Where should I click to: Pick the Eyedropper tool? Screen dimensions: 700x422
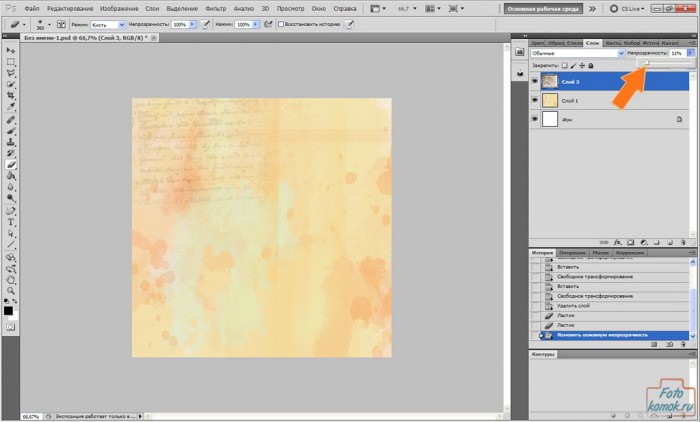(10, 107)
